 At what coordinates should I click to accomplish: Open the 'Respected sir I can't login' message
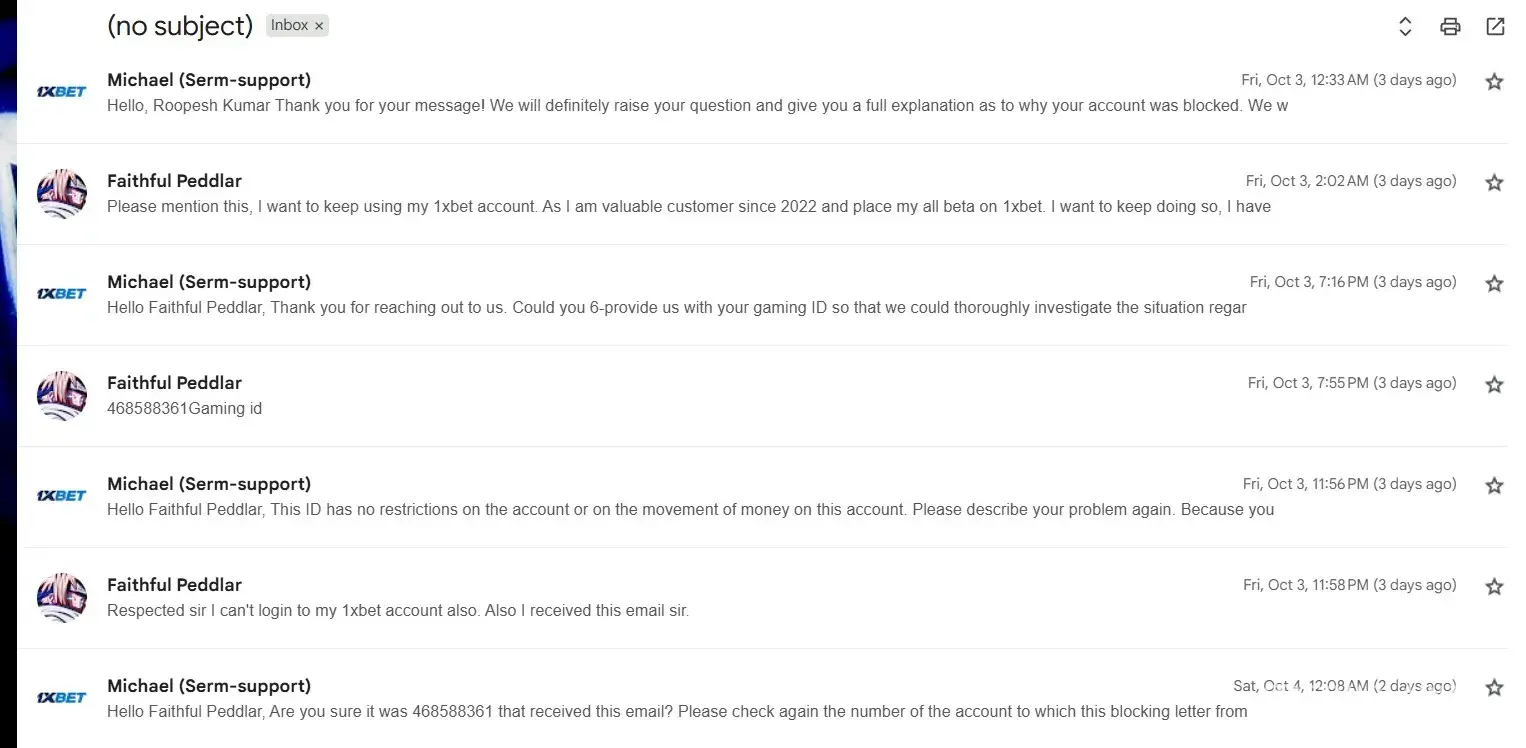(x=398, y=610)
